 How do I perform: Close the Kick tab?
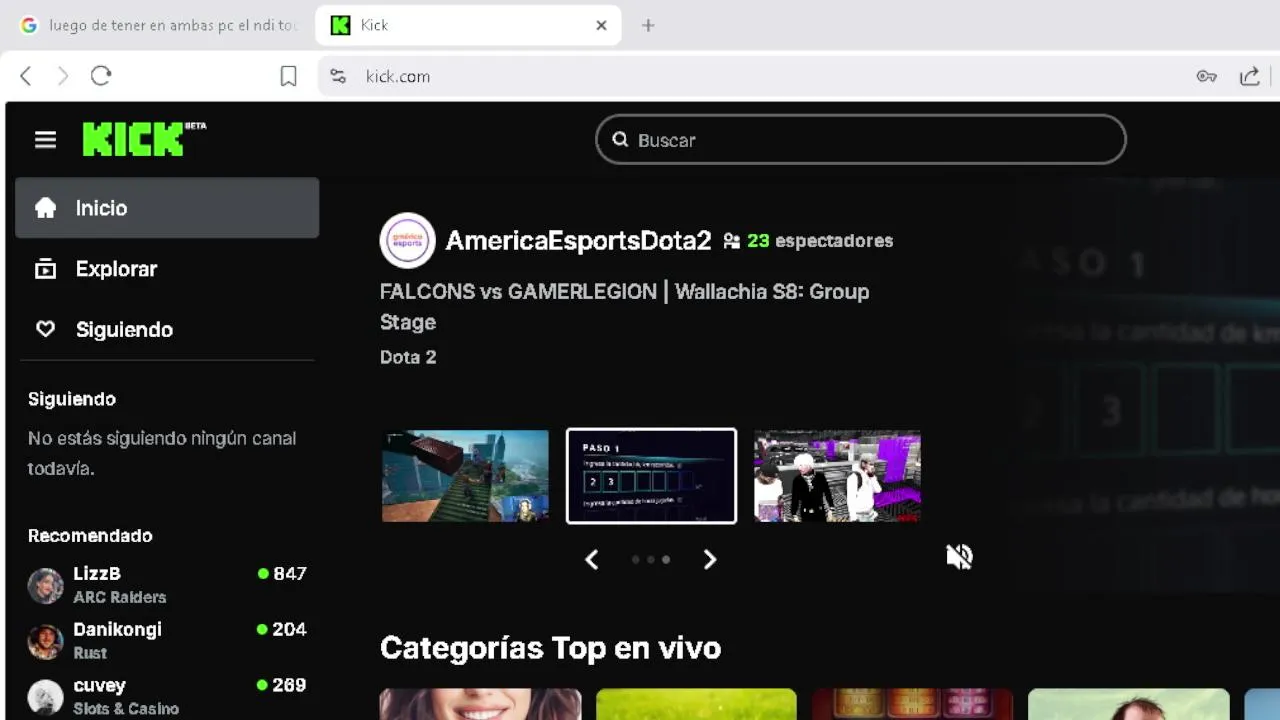601,25
